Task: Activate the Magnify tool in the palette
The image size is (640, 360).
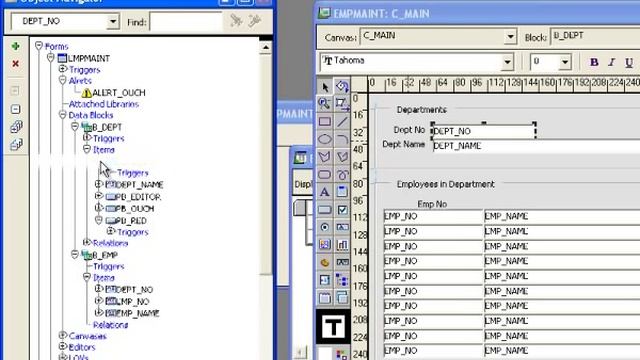Action: click(x=325, y=104)
